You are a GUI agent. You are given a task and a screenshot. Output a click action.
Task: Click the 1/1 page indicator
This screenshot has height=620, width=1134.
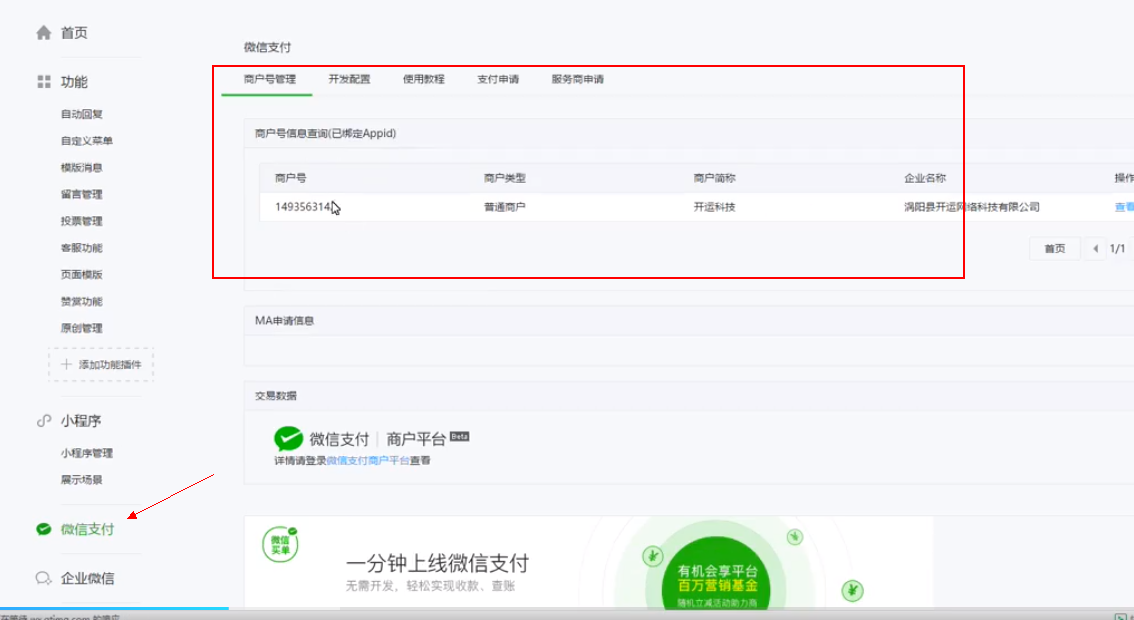pos(1117,249)
